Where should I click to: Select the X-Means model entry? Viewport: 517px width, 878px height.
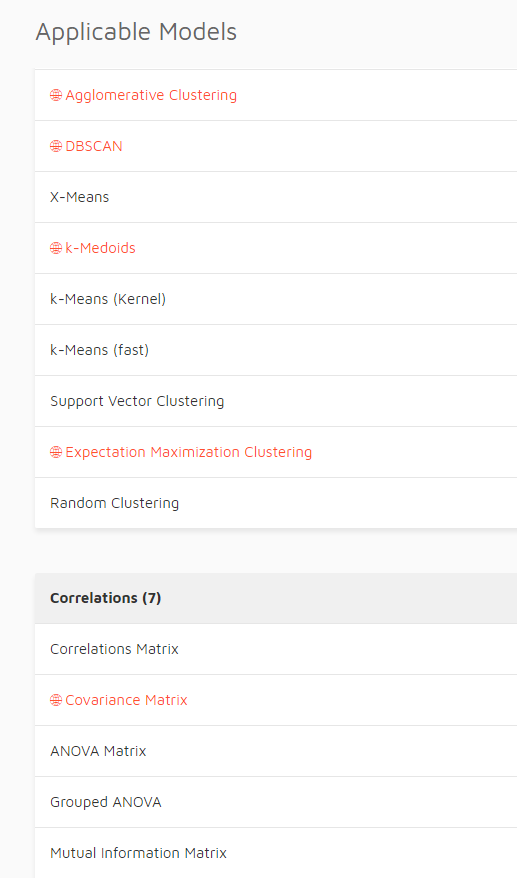pos(276,197)
